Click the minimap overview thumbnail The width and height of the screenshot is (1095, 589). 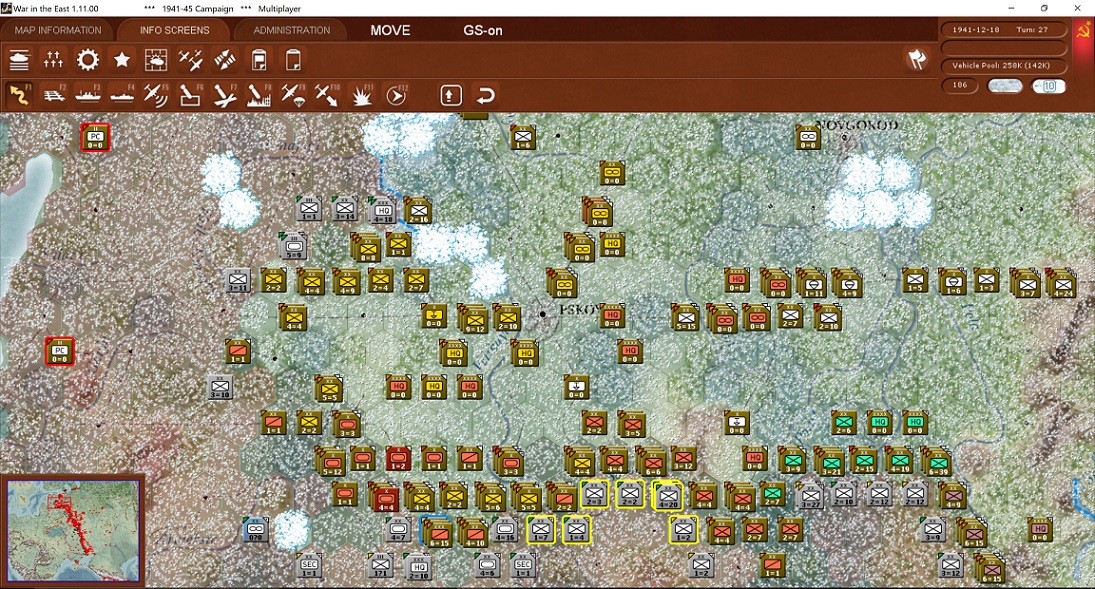(73, 531)
